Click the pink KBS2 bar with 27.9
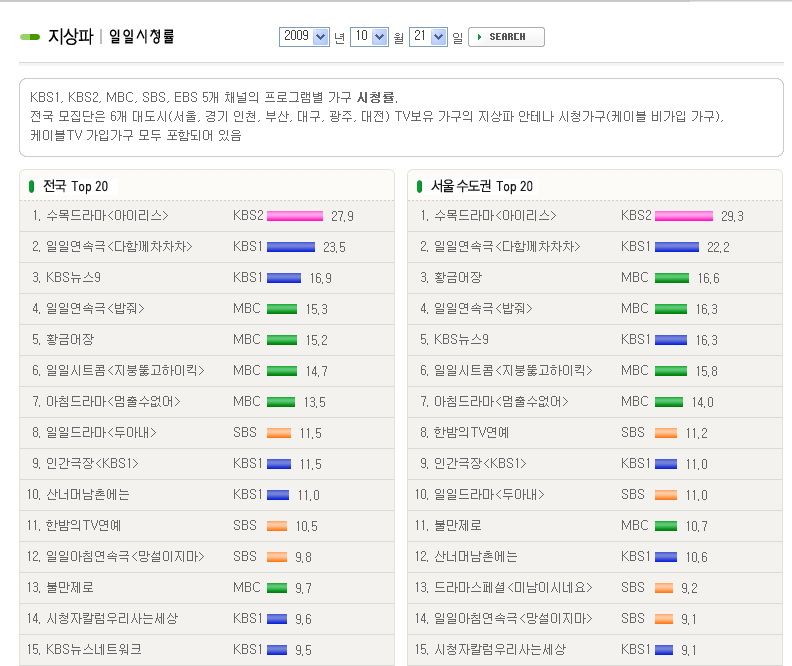Viewport: 792px width, 666px height. 295,216
